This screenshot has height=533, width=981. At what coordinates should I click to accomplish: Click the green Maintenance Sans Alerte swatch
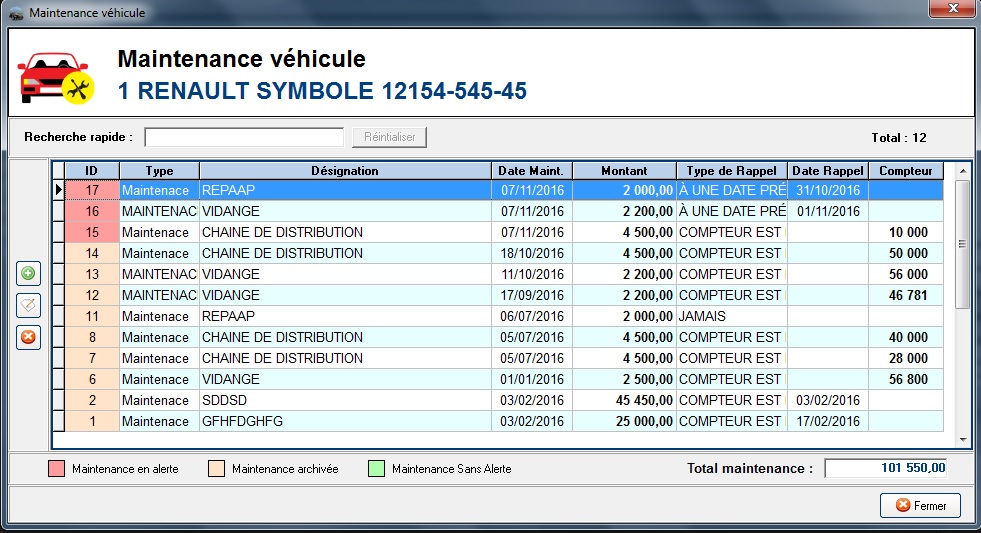coord(376,469)
